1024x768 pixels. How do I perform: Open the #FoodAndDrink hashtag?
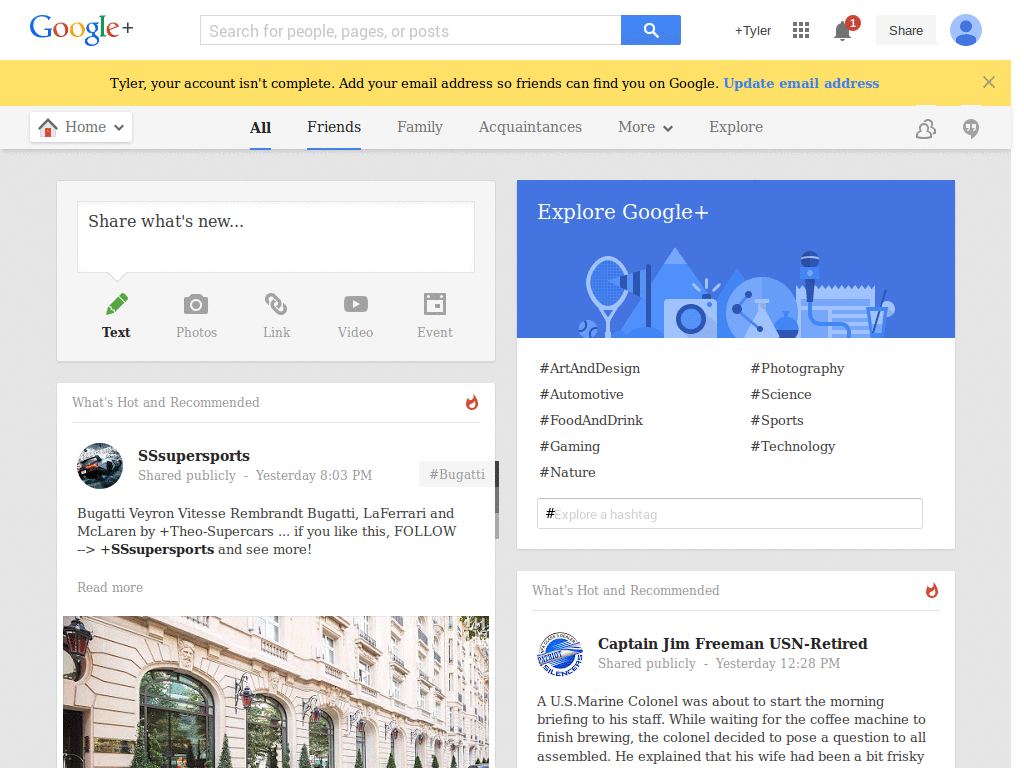(591, 421)
